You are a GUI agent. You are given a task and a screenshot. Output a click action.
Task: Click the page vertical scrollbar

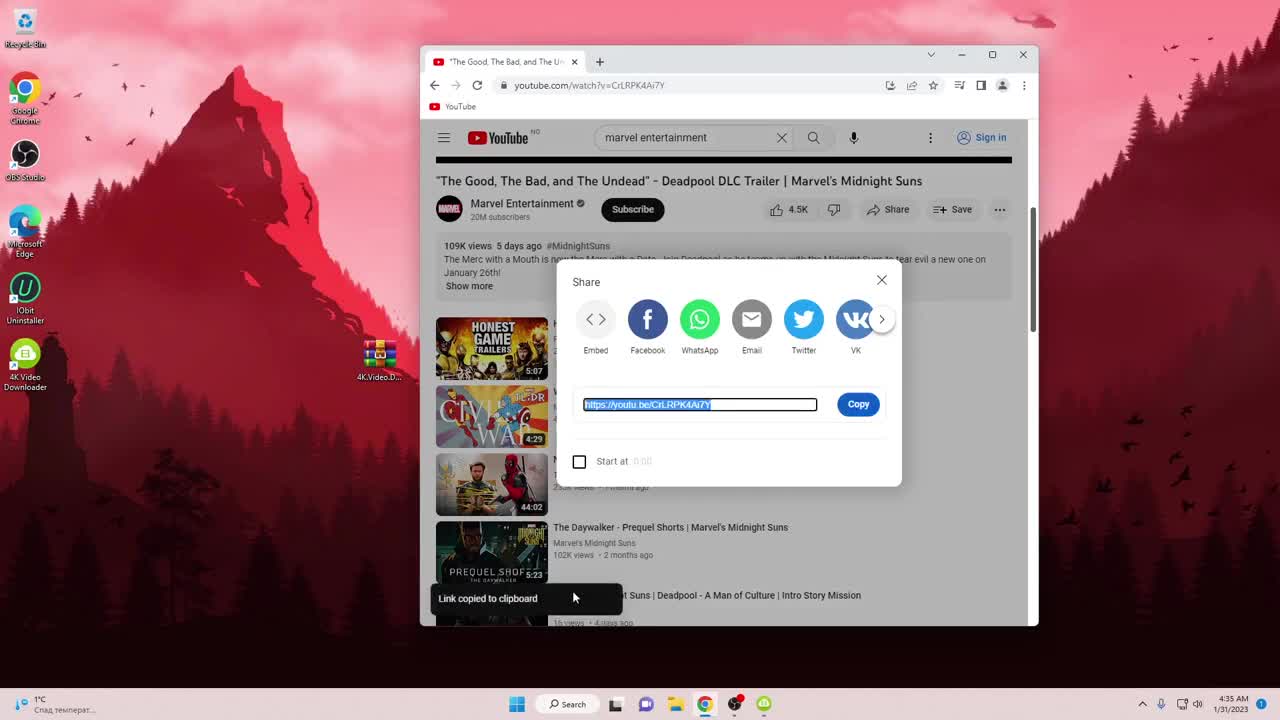(1033, 270)
